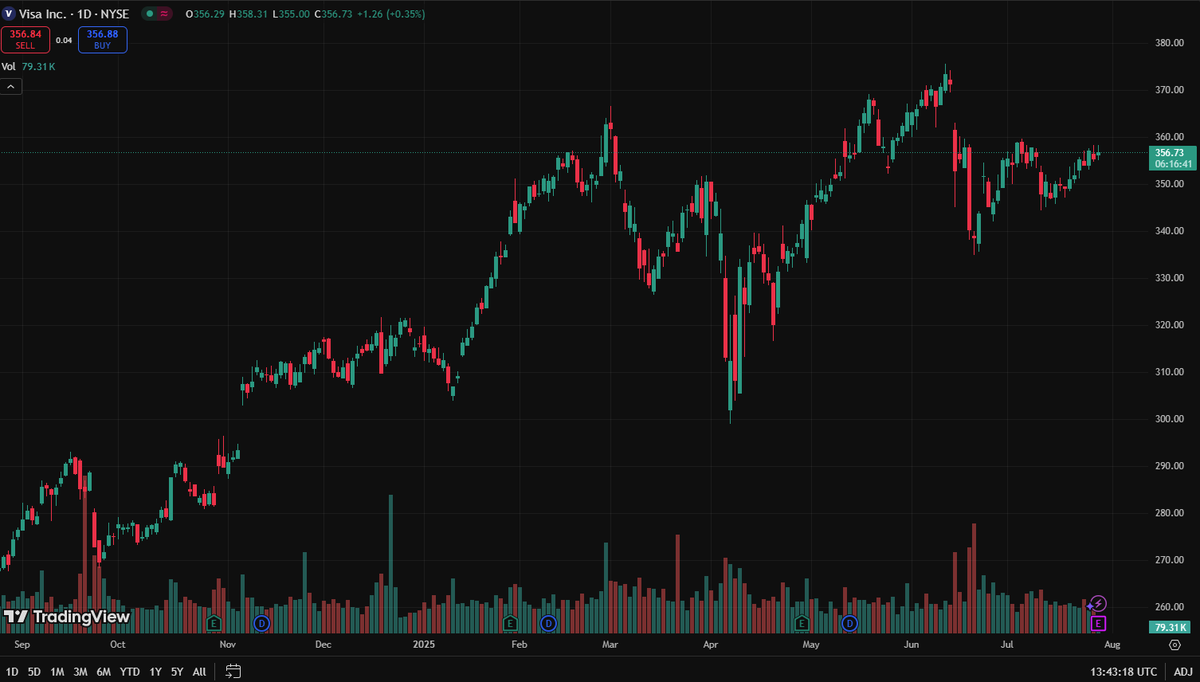This screenshot has height=682, width=1200.
Task: Click the H358.31 high value
Action: [246, 14]
